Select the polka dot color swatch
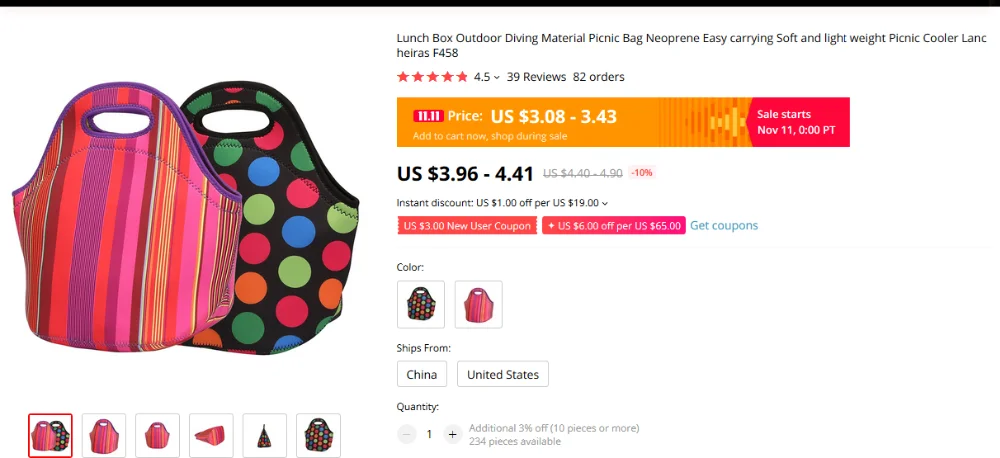Viewport: 1000px width, 458px height. [x=421, y=304]
